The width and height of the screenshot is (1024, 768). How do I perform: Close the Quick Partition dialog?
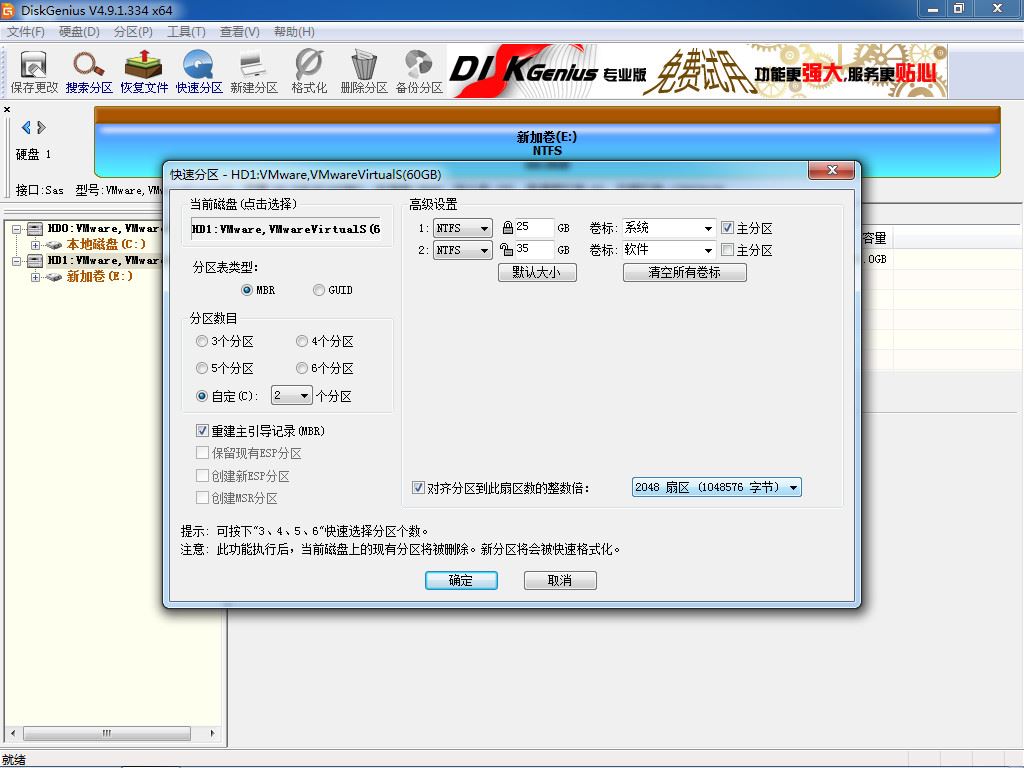tap(831, 170)
